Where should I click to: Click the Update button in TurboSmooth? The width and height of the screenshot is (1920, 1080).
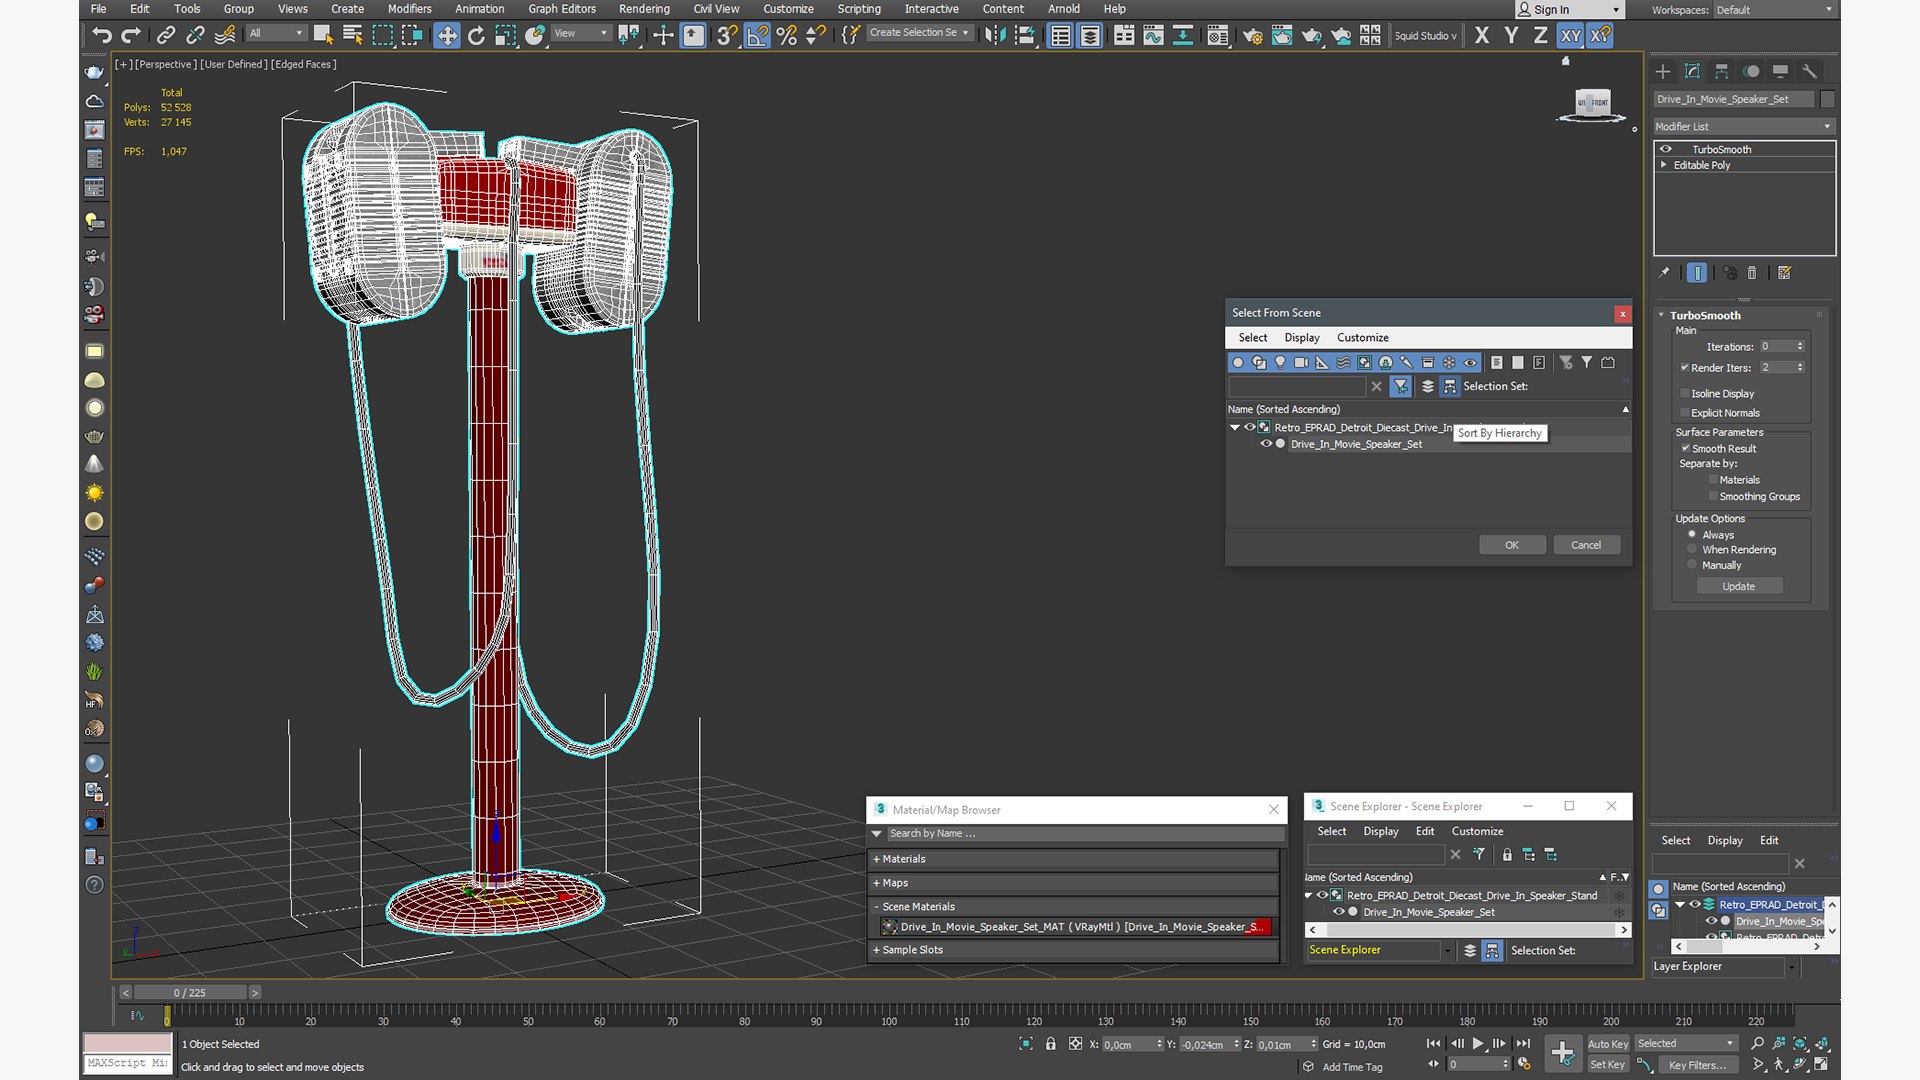pyautogui.click(x=1738, y=586)
